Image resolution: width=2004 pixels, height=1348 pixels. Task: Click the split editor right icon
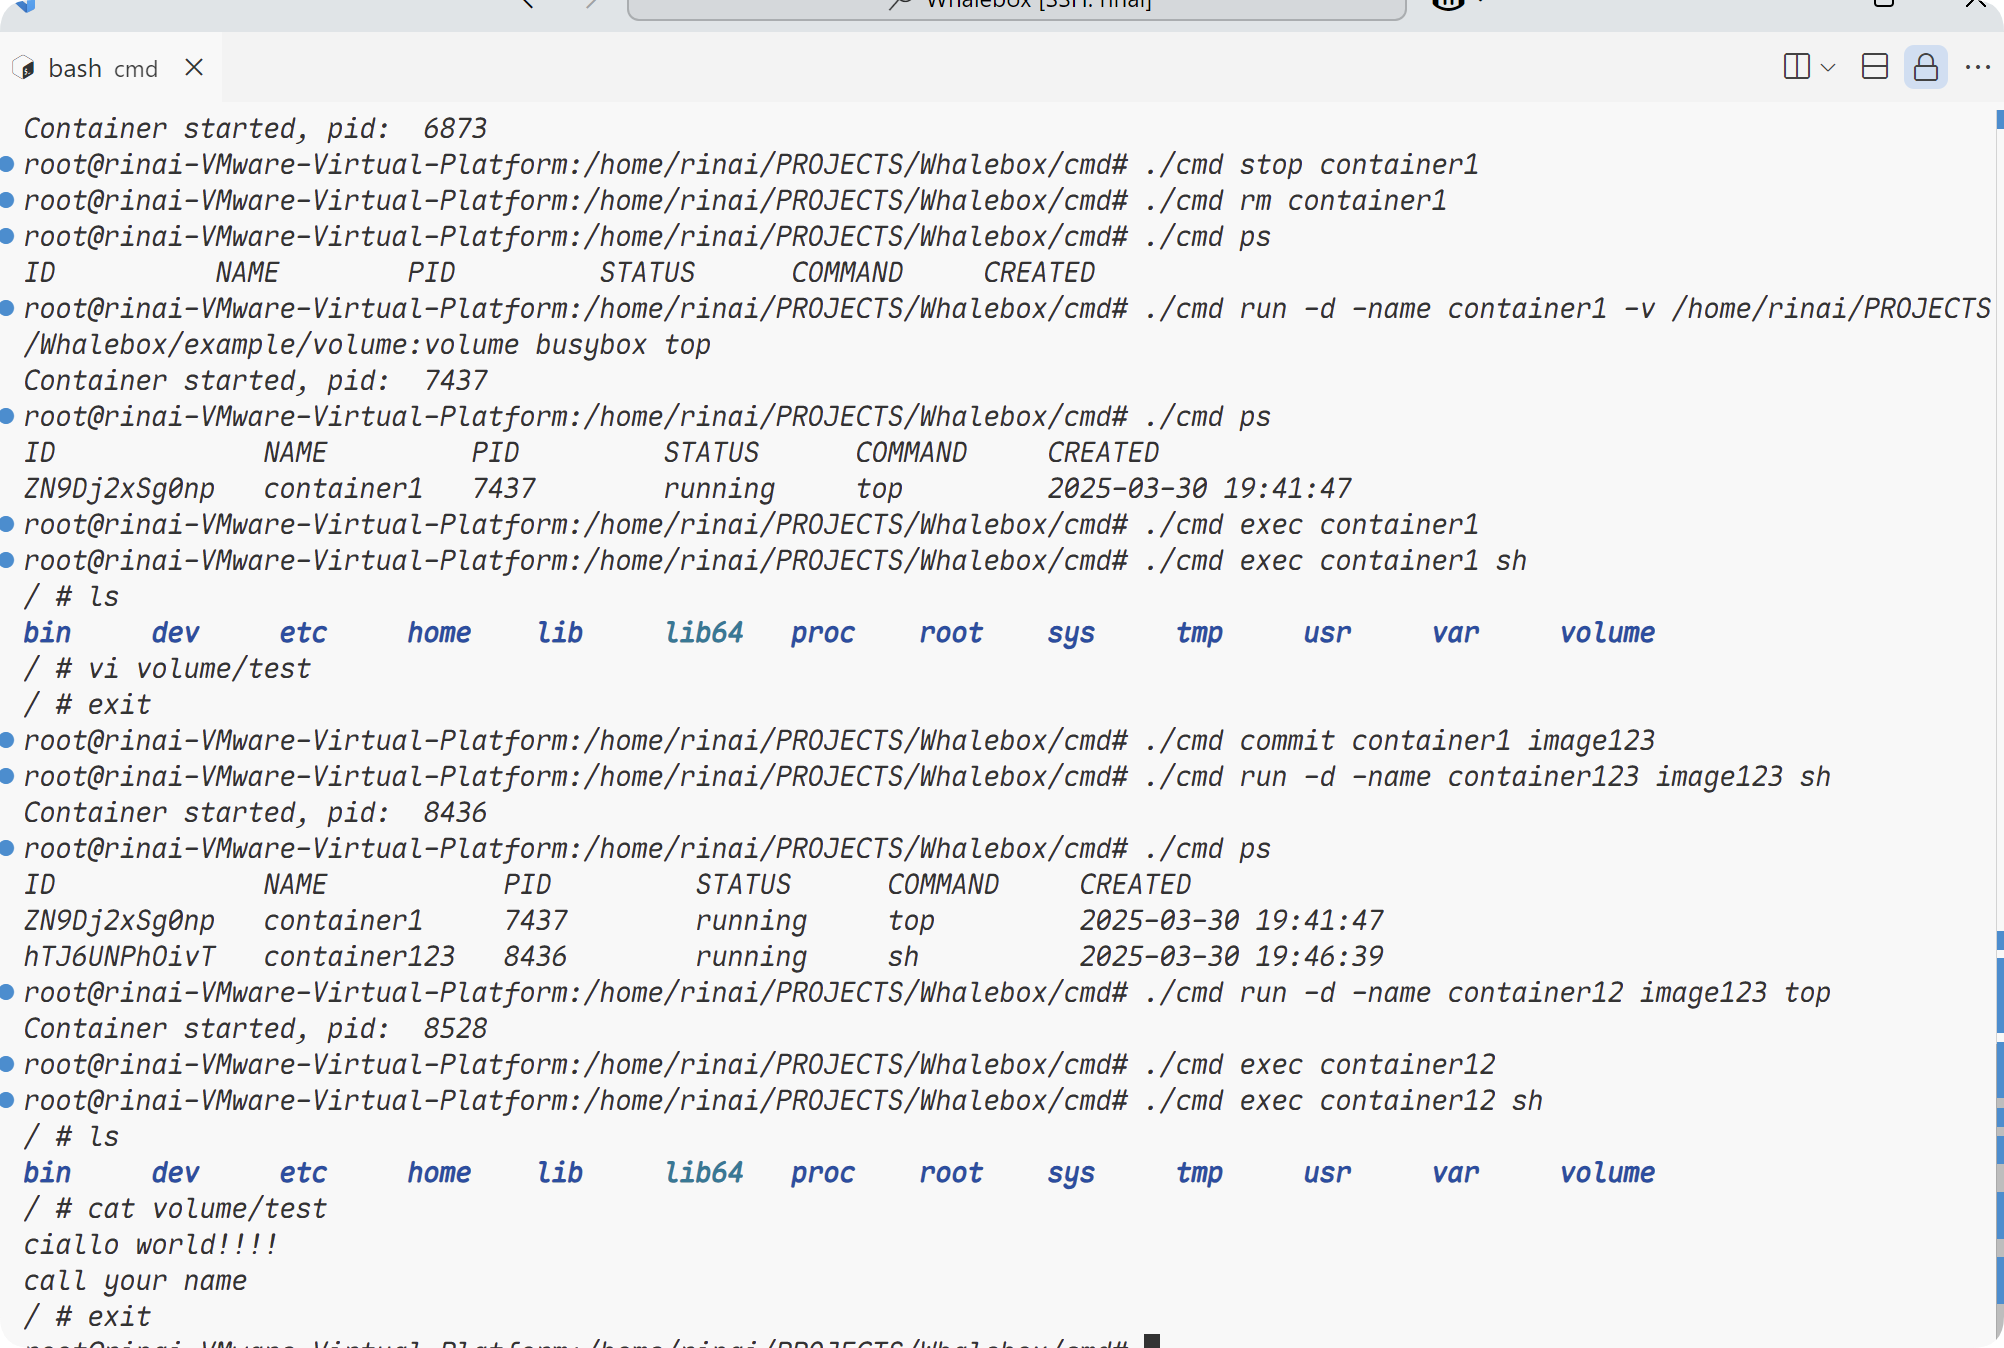[1796, 67]
